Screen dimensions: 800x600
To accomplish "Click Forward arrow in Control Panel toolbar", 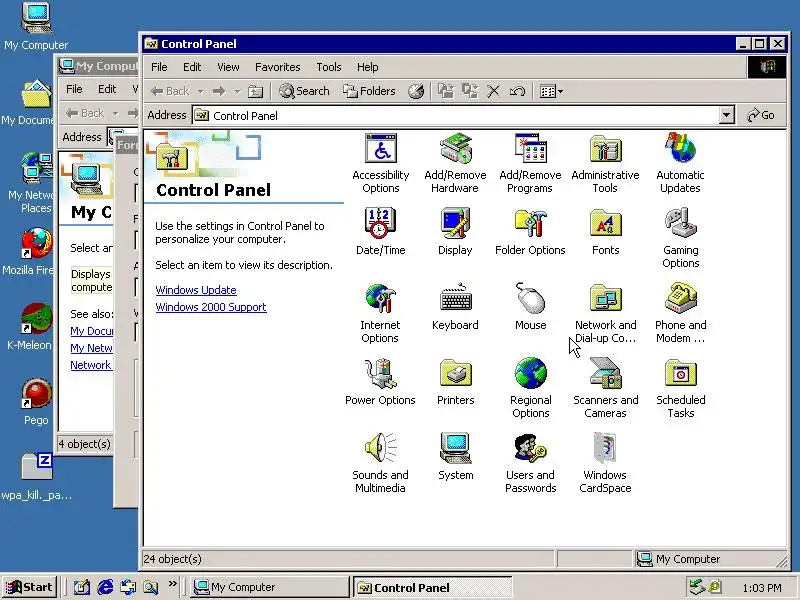I will 219,91.
